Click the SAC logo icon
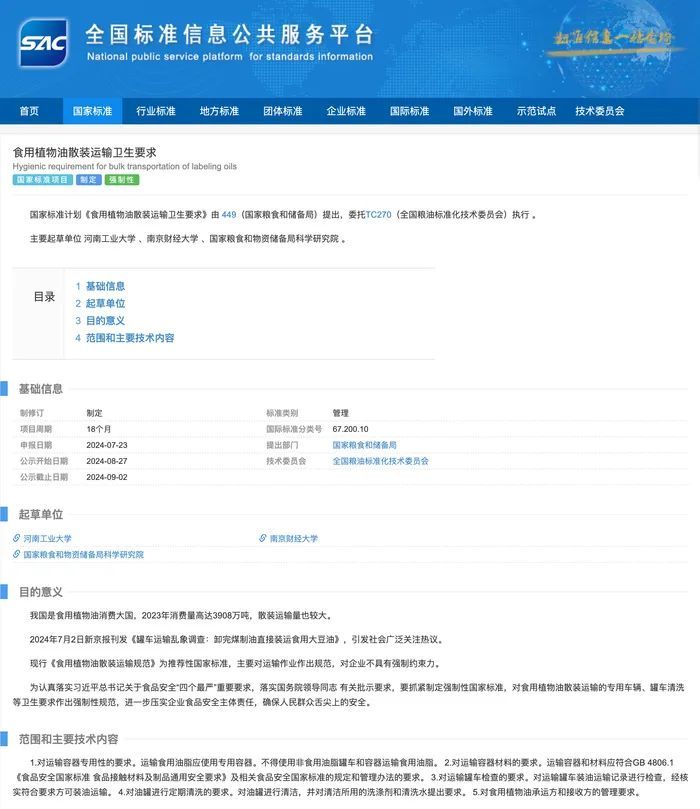700x809 pixels. click(43, 43)
